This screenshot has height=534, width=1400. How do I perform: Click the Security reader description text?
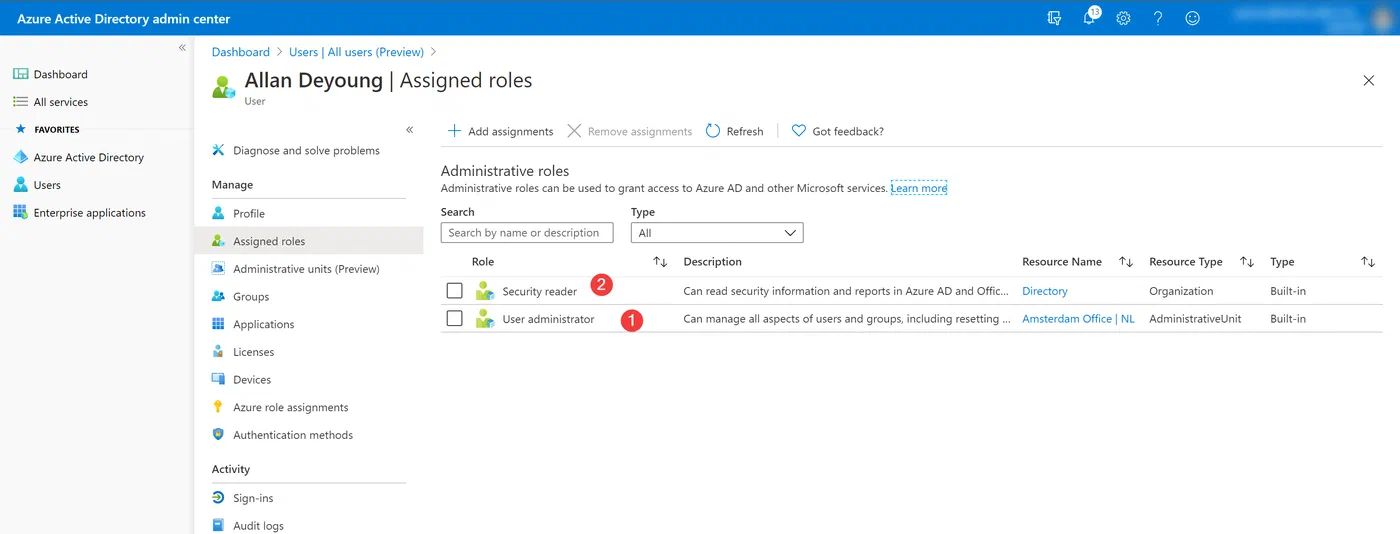846,292
